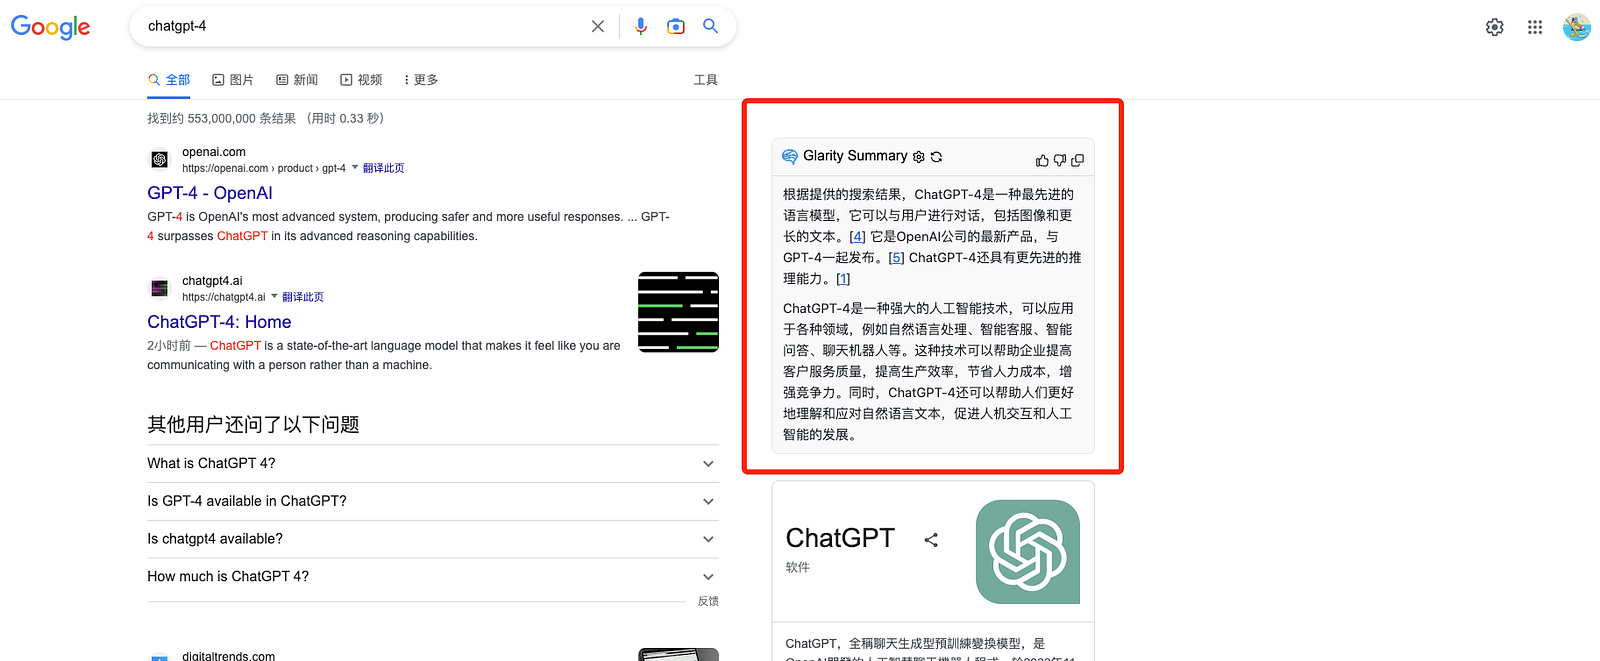Refresh the Glarity Summary
The height and width of the screenshot is (661, 1600).
[x=936, y=157]
